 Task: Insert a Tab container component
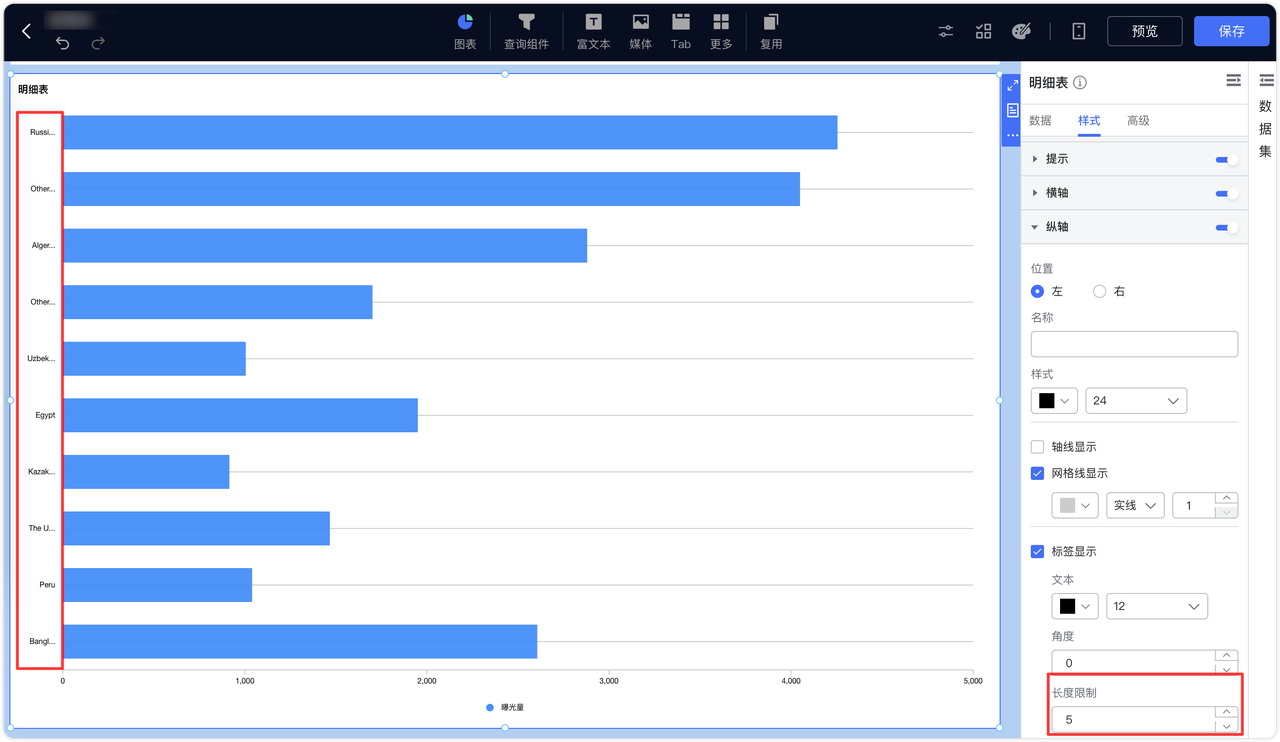tap(681, 31)
